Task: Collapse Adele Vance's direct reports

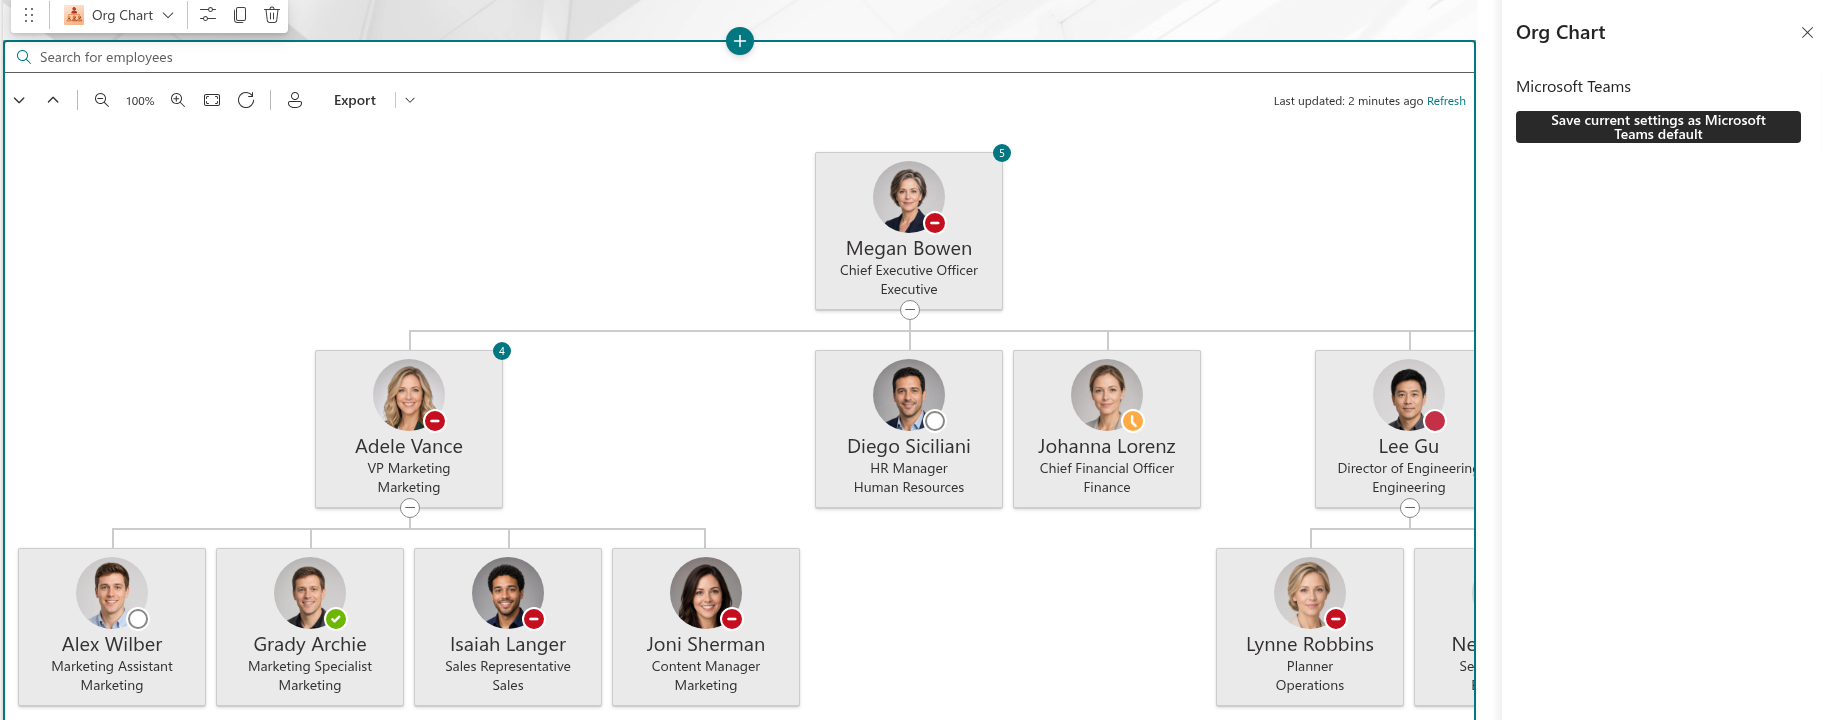Action: coord(410,508)
